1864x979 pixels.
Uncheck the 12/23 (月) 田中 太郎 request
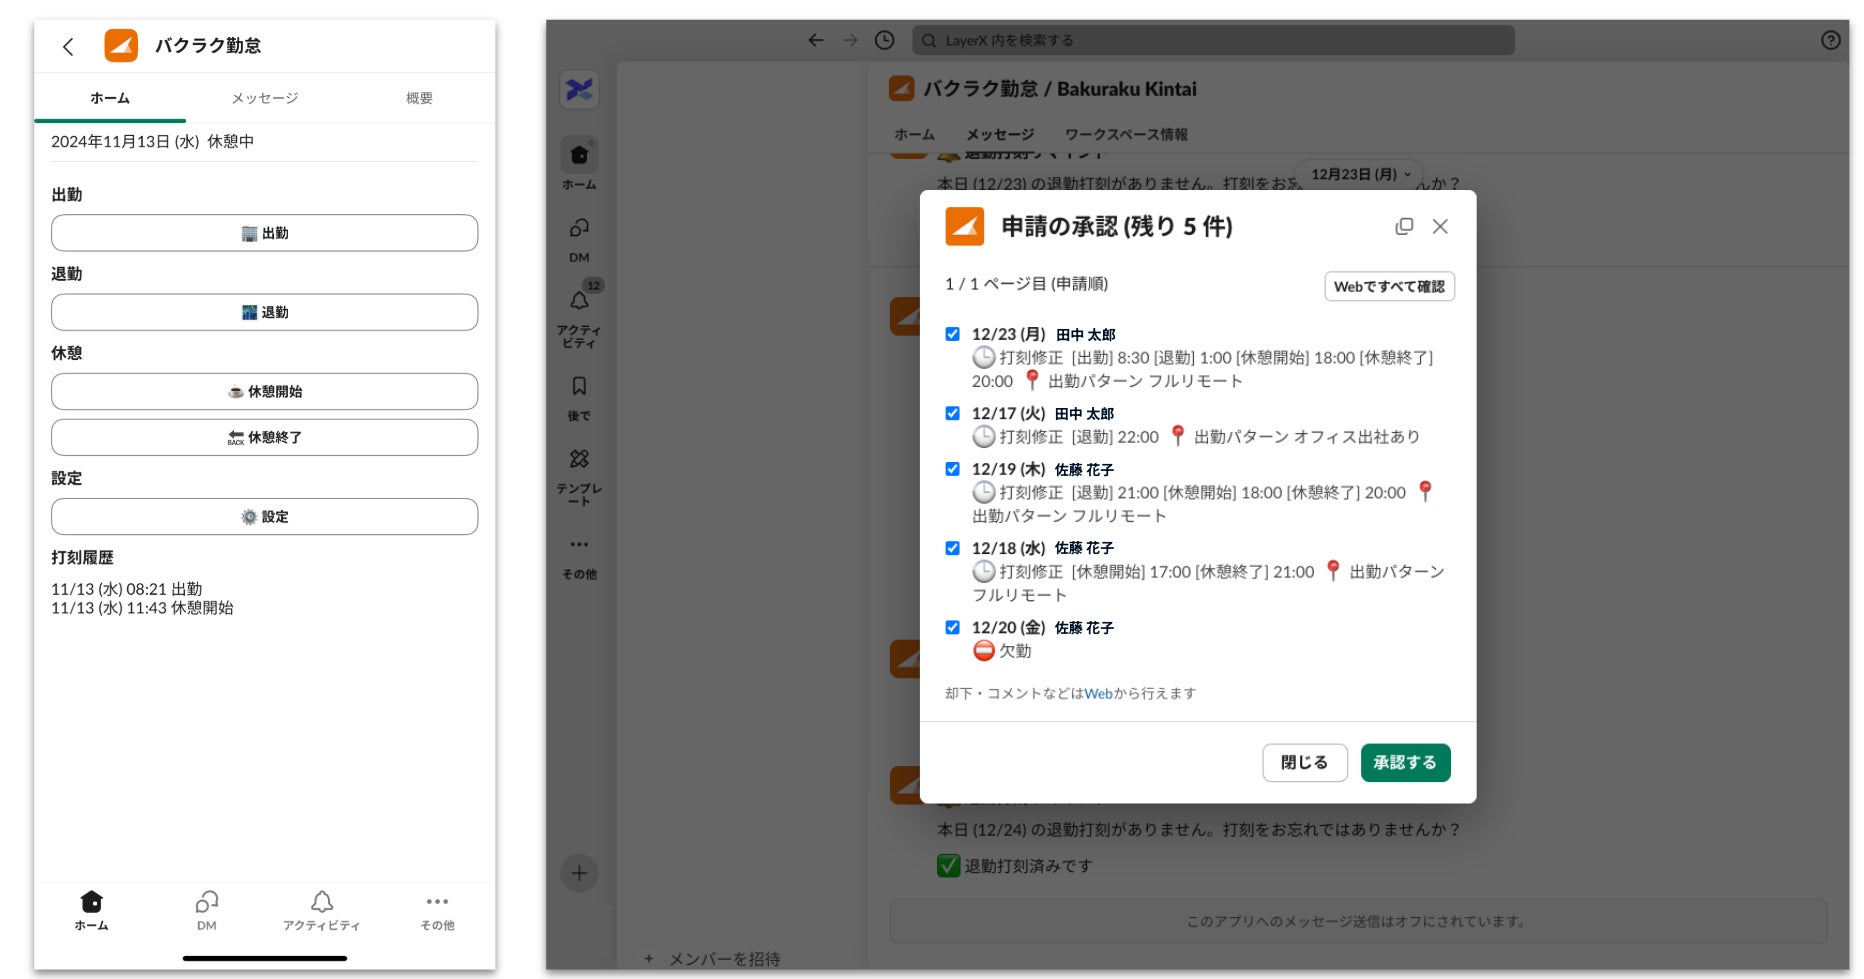pos(952,334)
